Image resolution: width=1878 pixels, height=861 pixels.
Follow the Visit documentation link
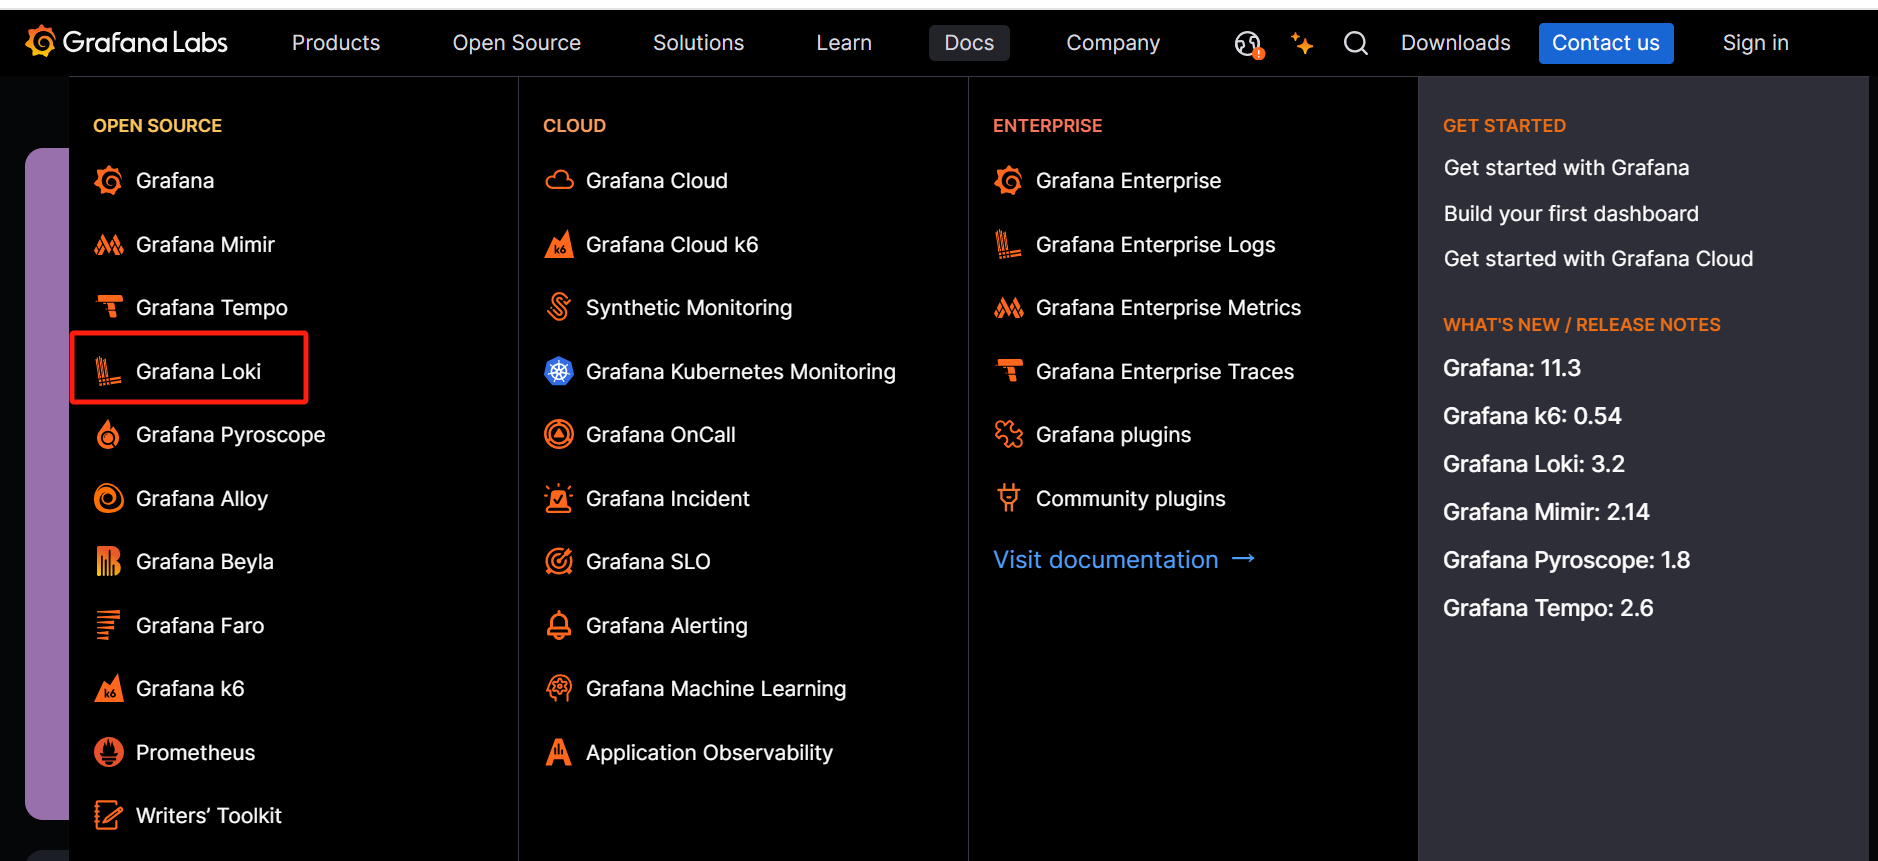tap(1124, 560)
